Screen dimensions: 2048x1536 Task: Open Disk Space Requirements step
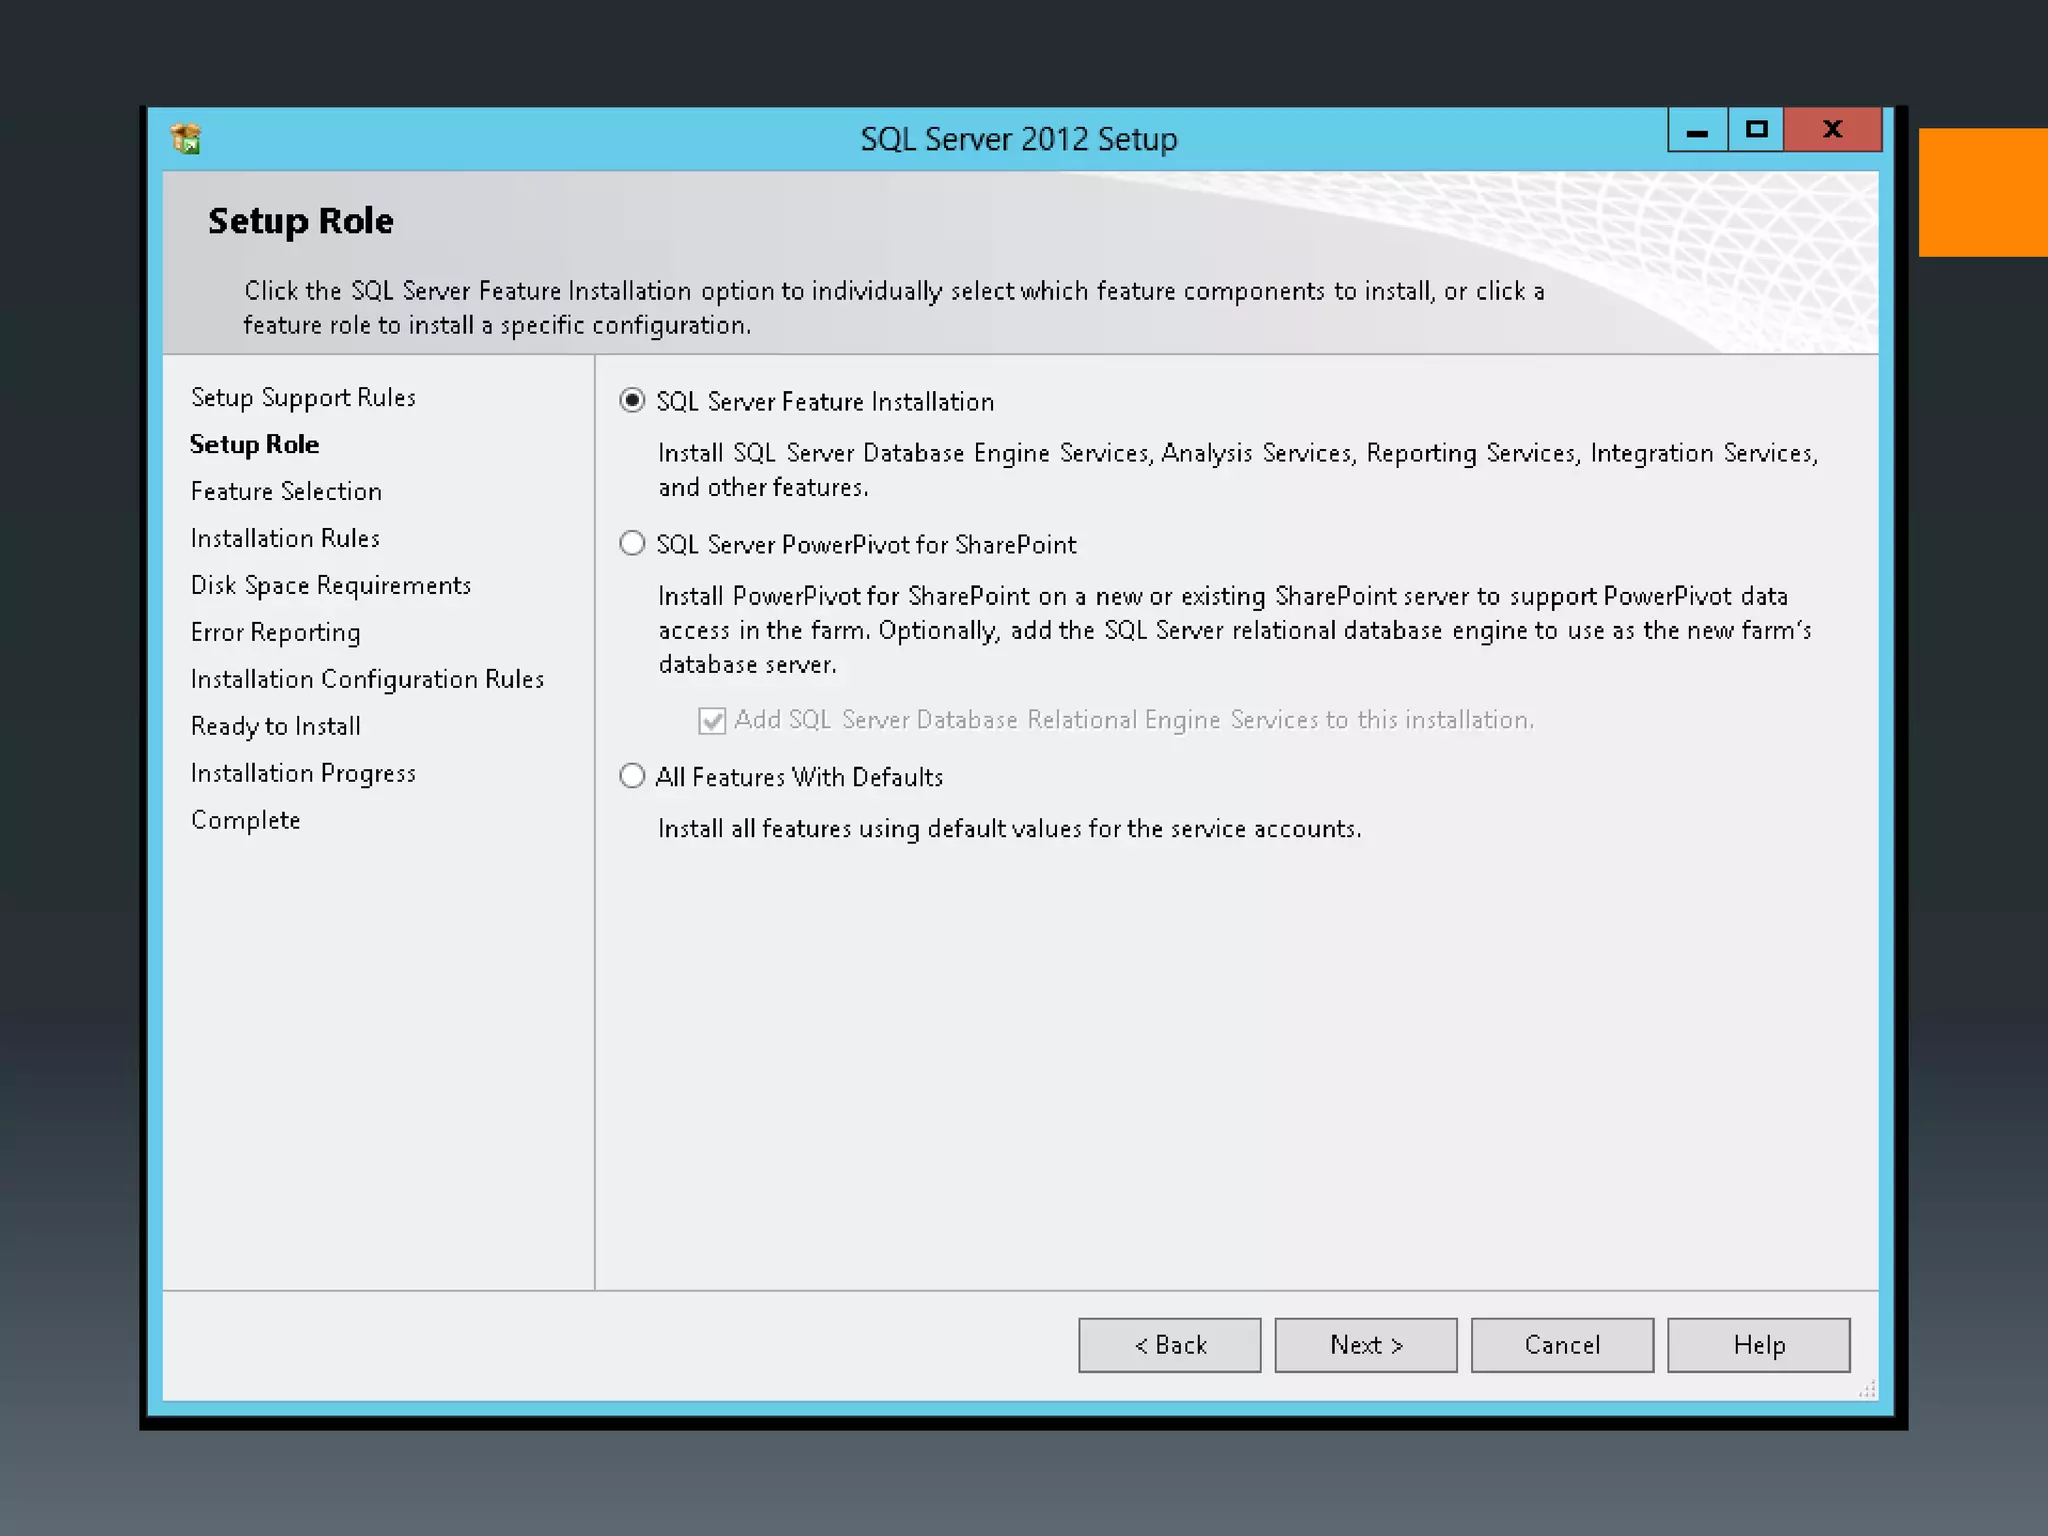(x=330, y=585)
